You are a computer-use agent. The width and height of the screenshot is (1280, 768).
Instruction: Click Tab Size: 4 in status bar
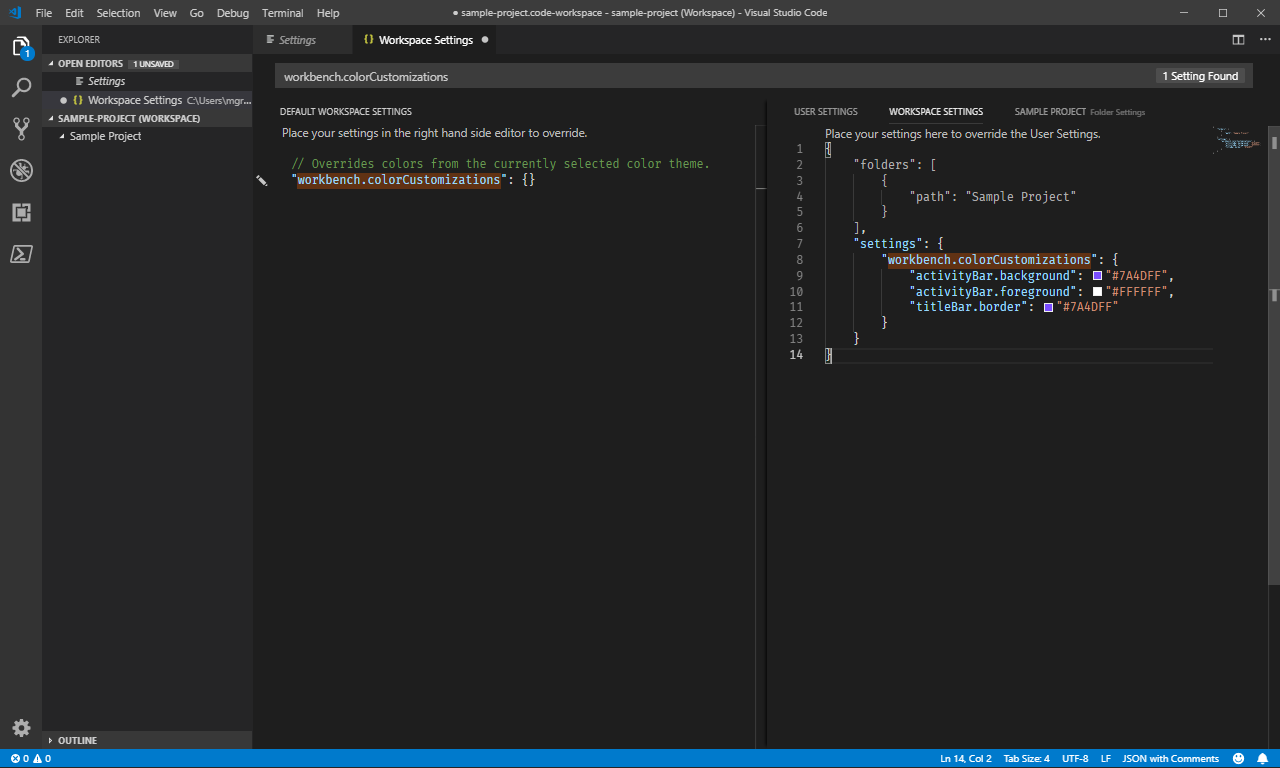point(1027,759)
